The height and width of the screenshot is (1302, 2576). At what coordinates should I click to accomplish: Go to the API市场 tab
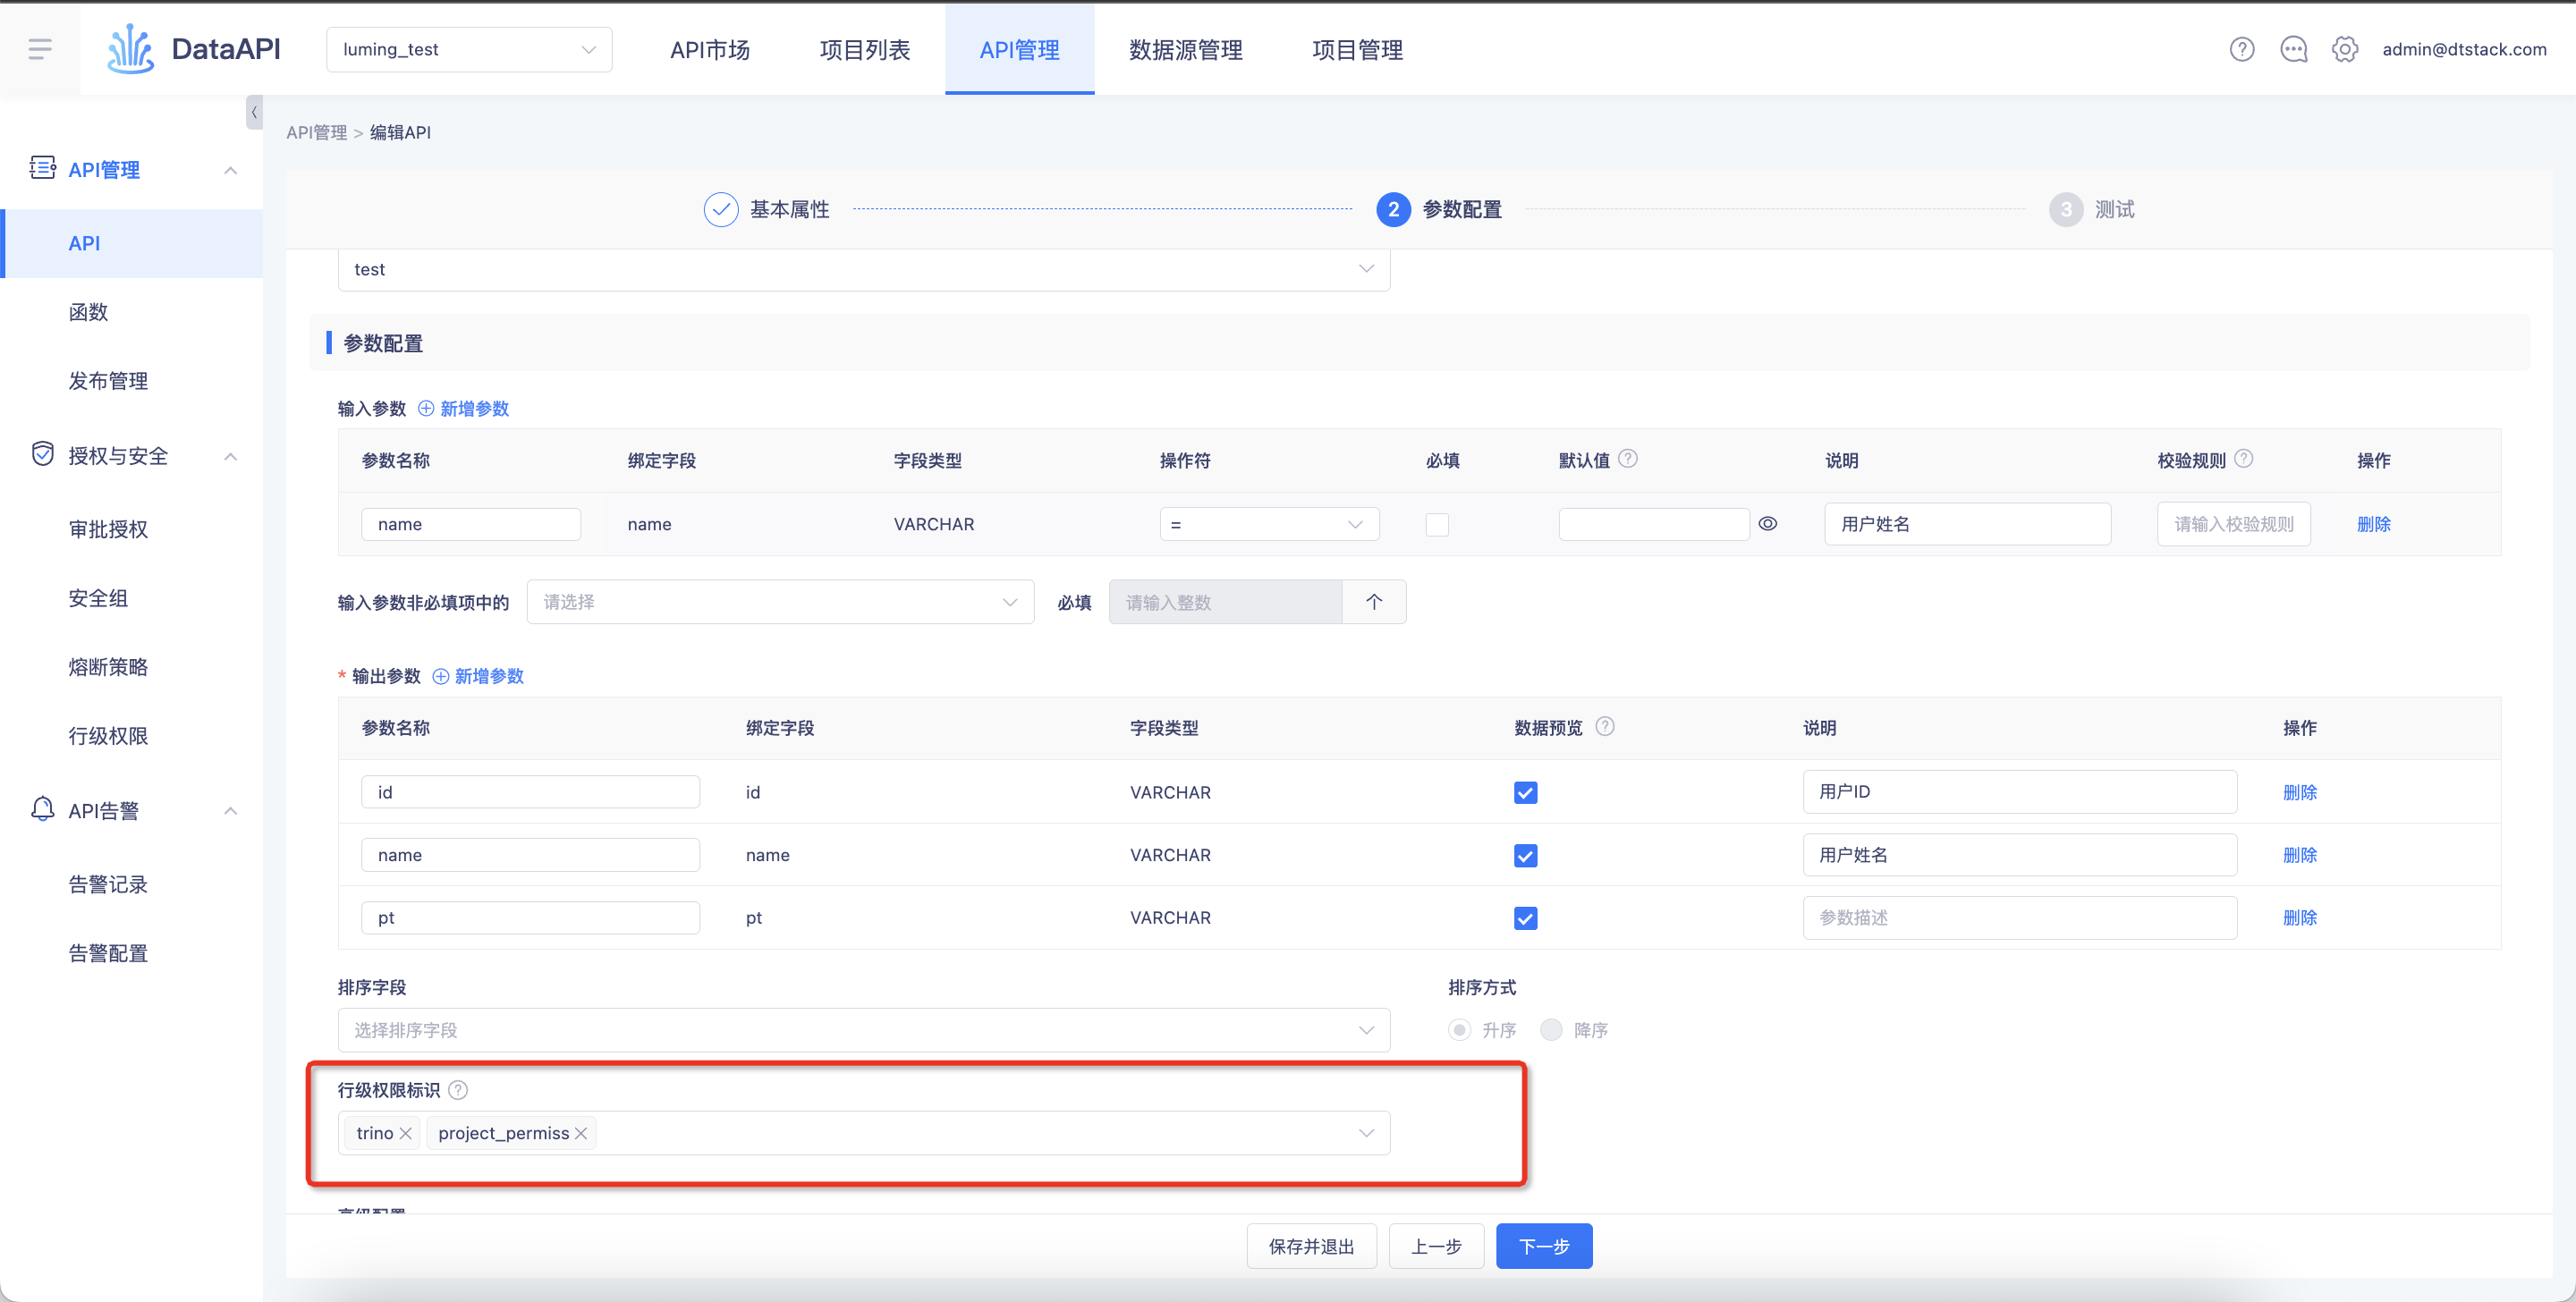[x=710, y=49]
